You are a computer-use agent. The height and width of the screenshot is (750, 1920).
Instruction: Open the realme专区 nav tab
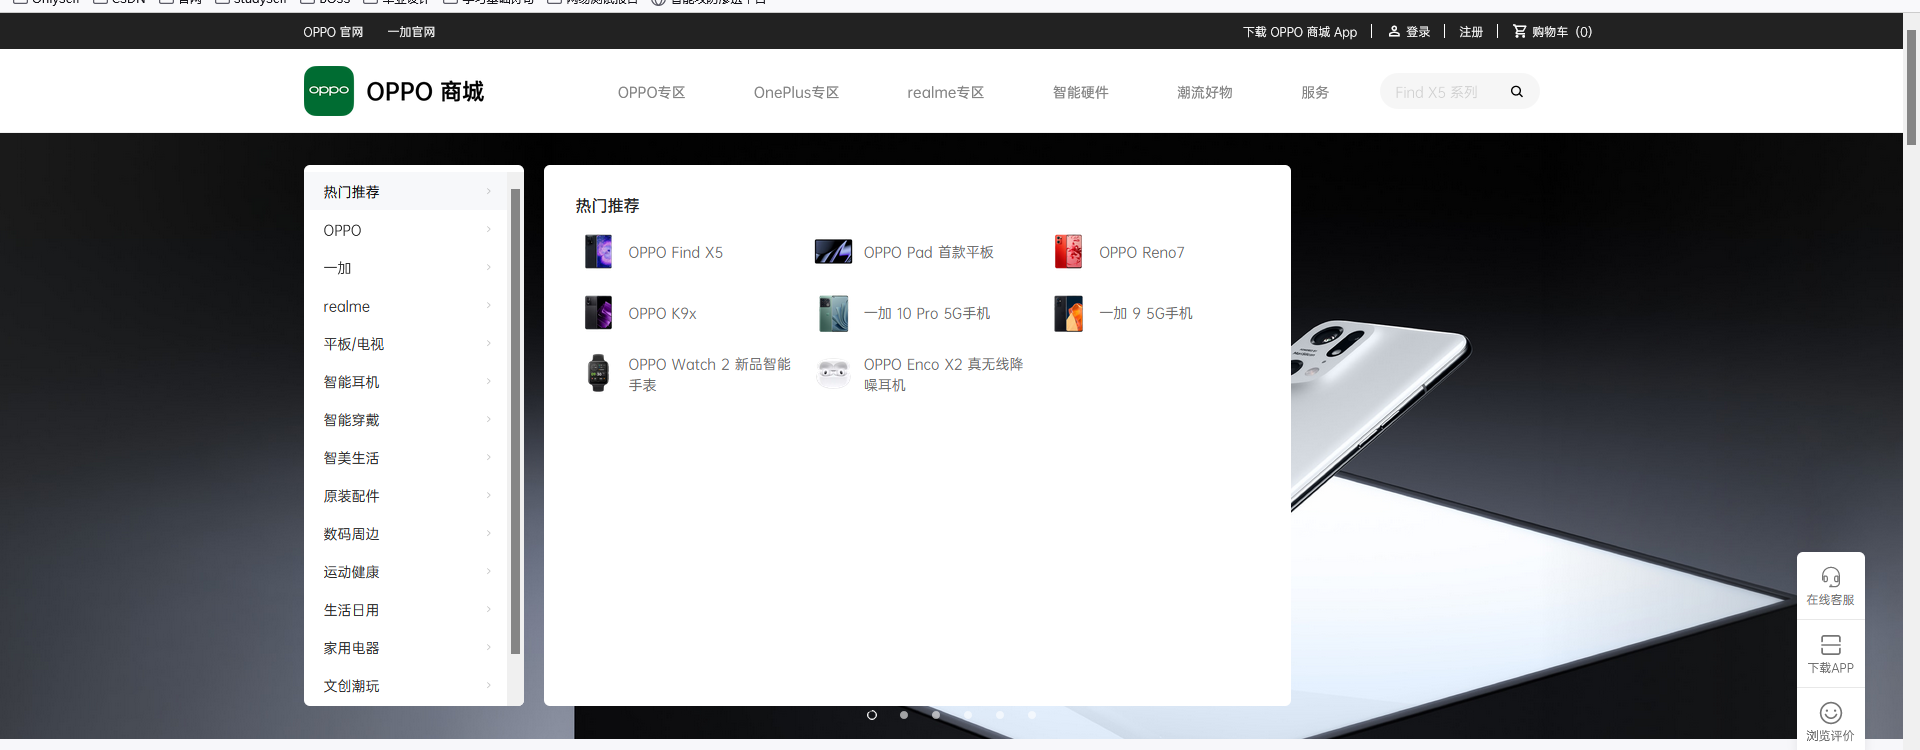(945, 92)
